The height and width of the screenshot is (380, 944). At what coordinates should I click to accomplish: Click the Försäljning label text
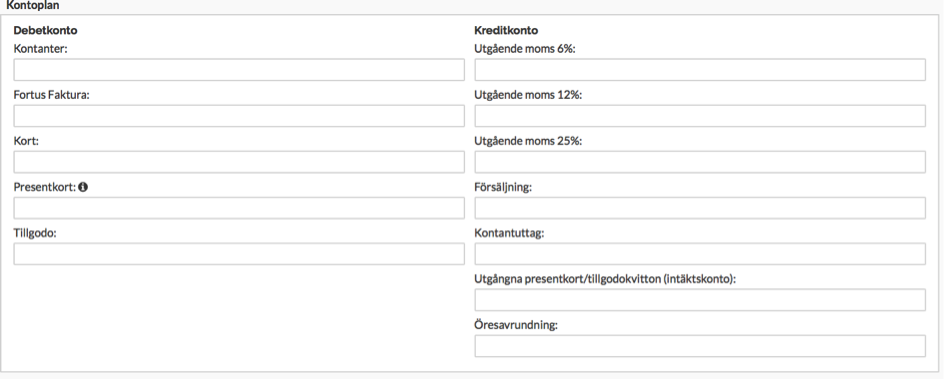pyautogui.click(x=503, y=187)
